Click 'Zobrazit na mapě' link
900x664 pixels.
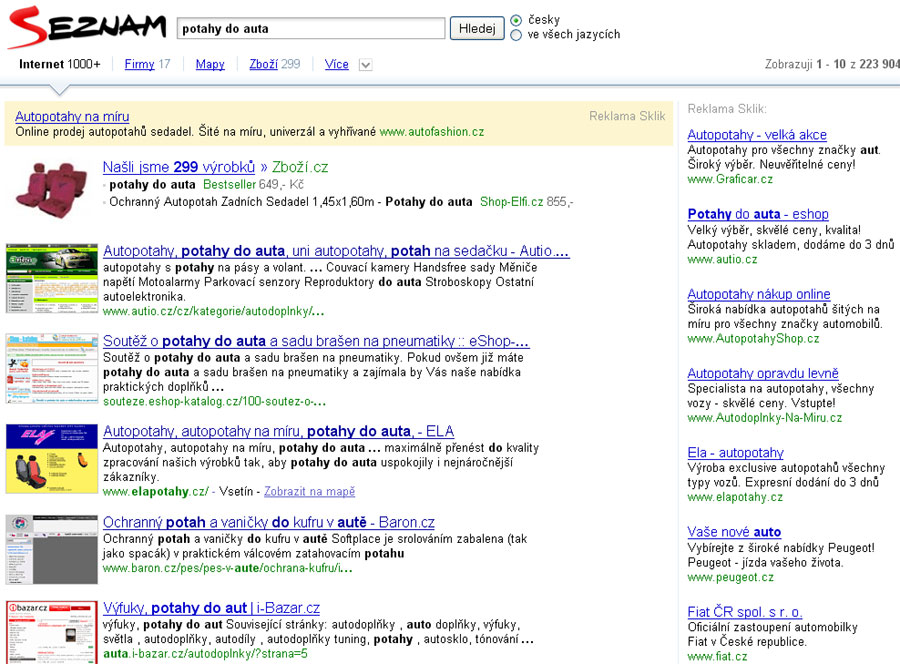tap(309, 492)
